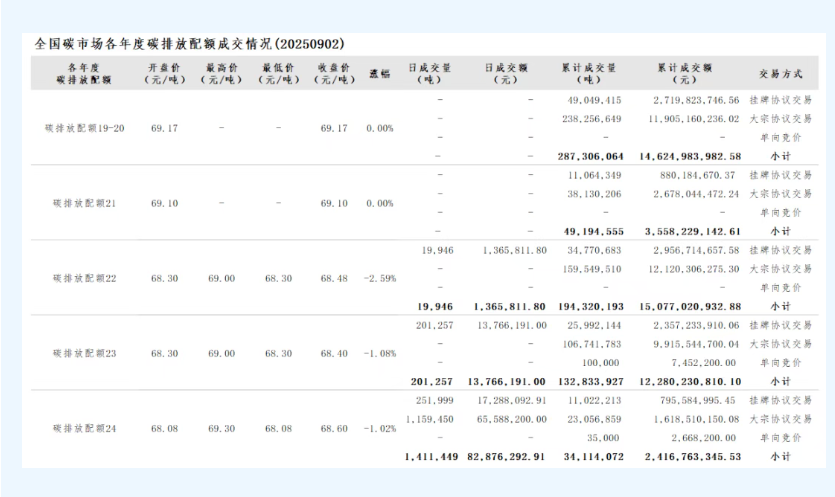Click the 最高价 column header

point(220,74)
